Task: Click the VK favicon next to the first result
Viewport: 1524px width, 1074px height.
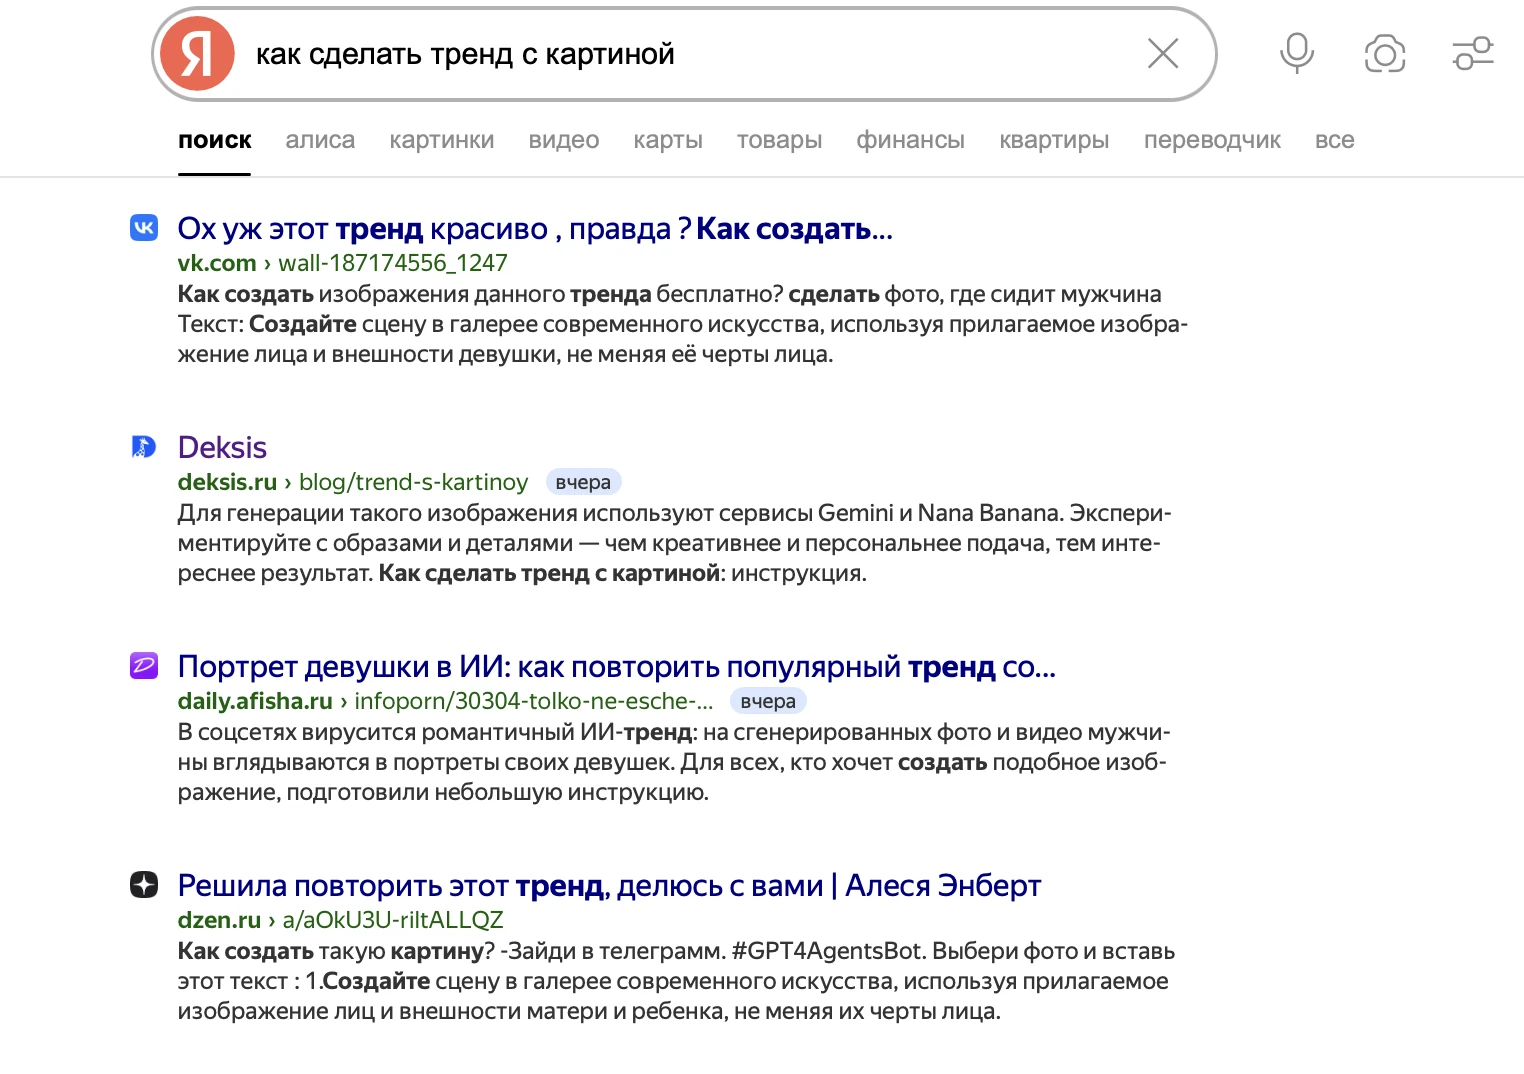Action: (x=144, y=228)
